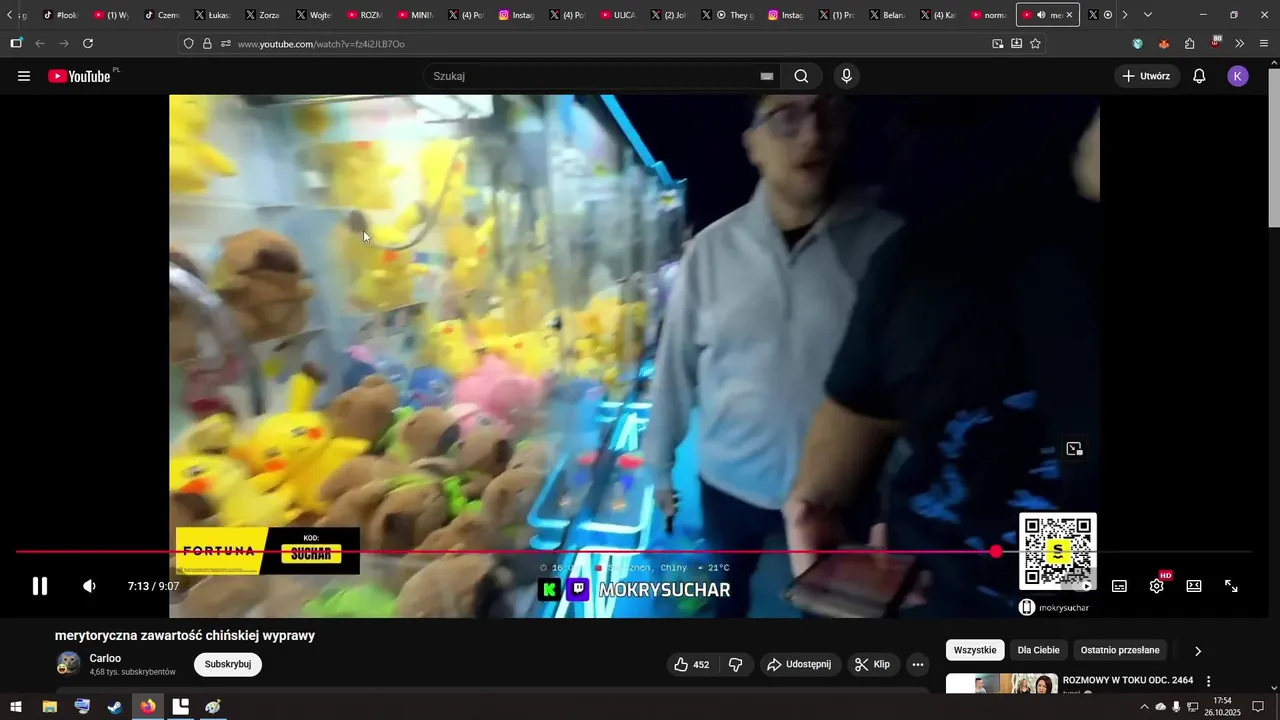Seek to early point on video progress bar
This screenshot has height=720, width=1280.
coord(100,552)
